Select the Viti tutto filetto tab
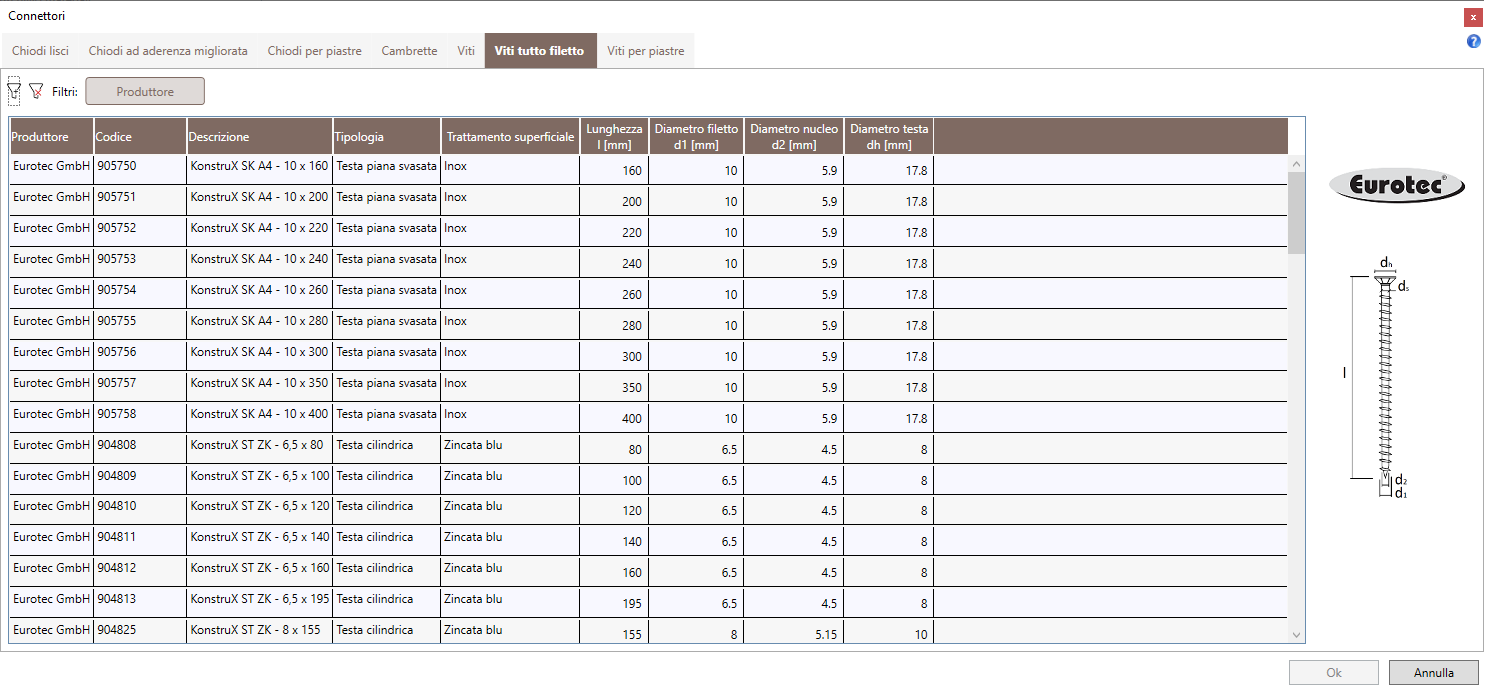The image size is (1485, 693). coord(539,50)
